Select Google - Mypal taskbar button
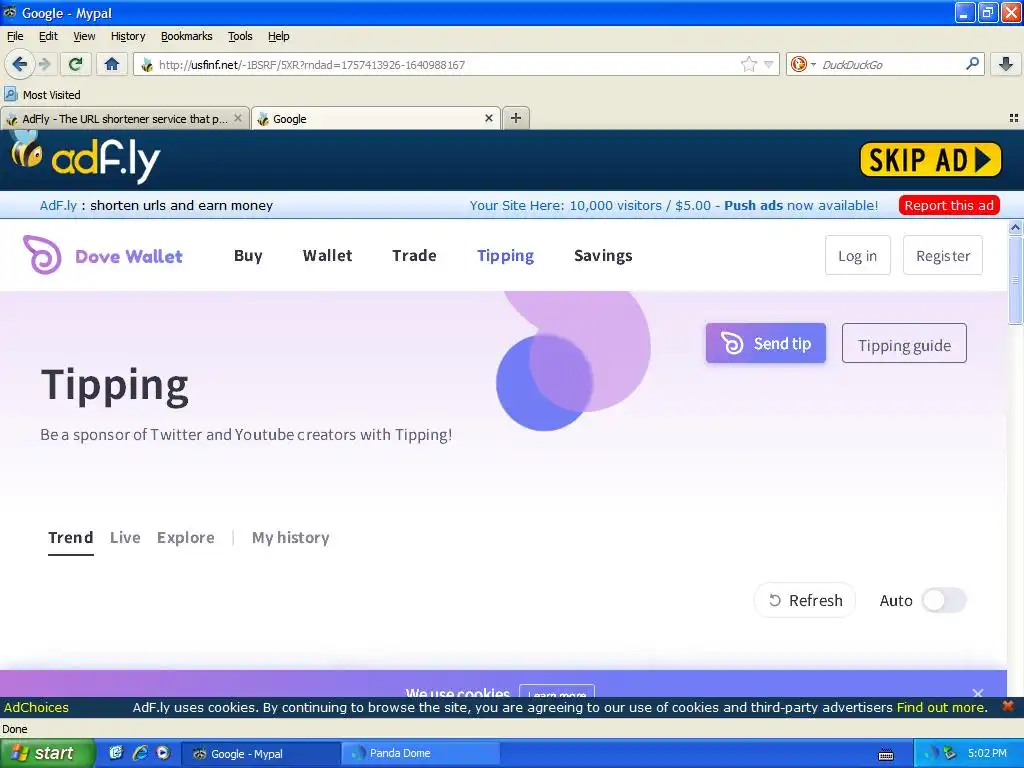This screenshot has width=1024, height=768. click(x=261, y=753)
